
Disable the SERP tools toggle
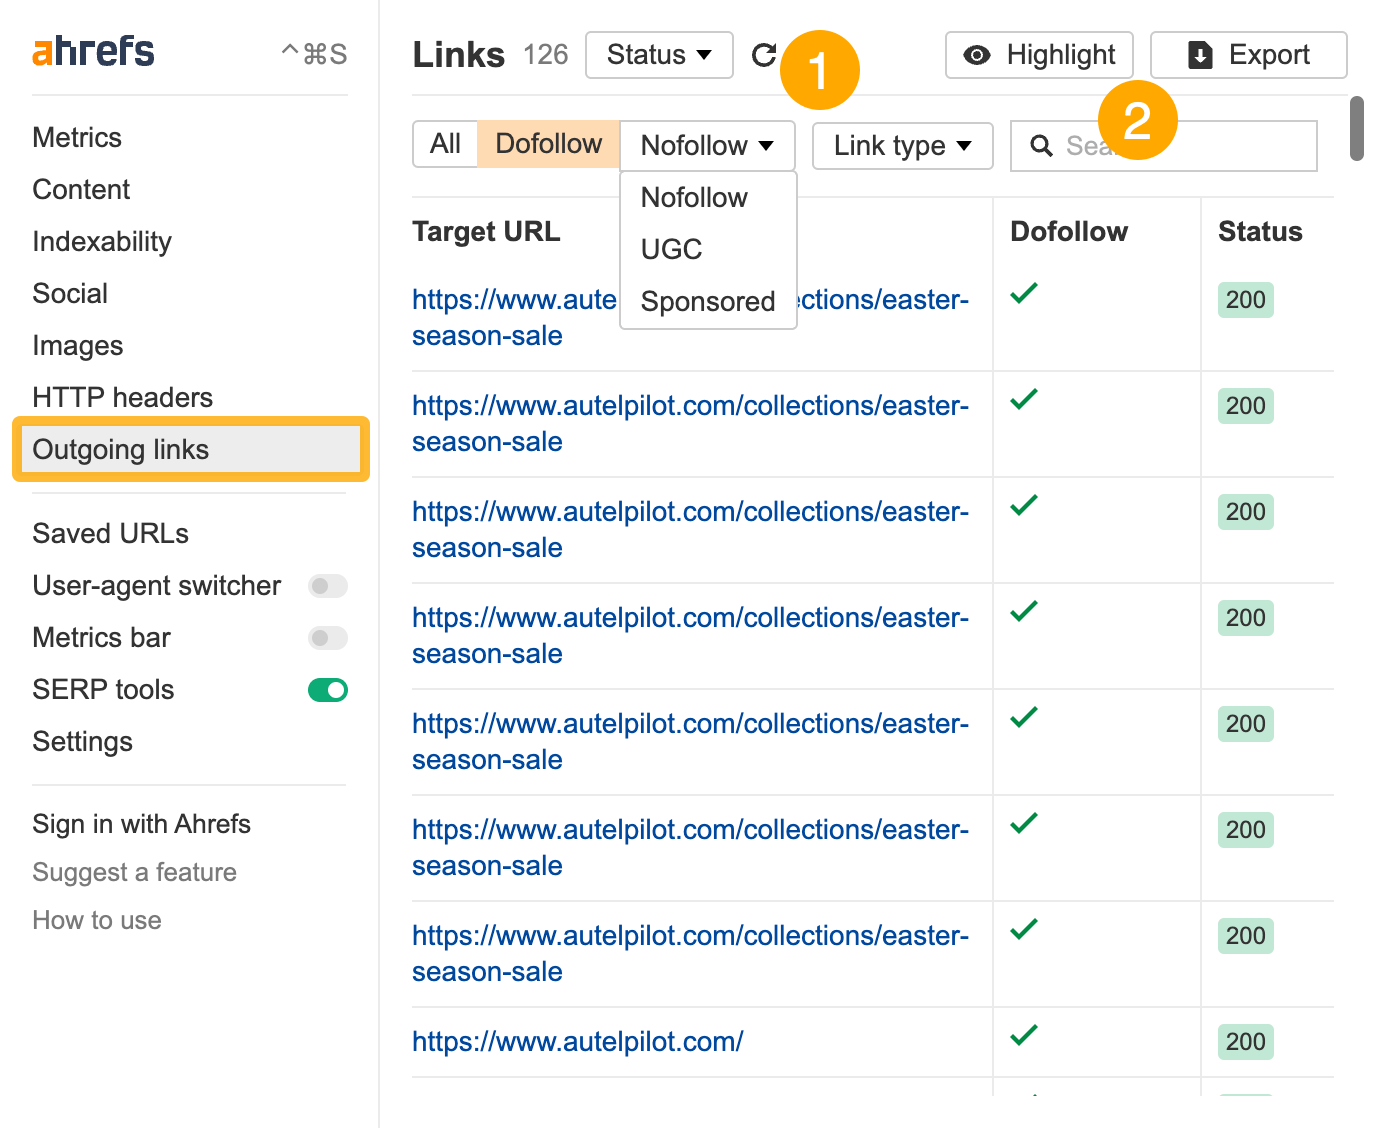tap(328, 690)
